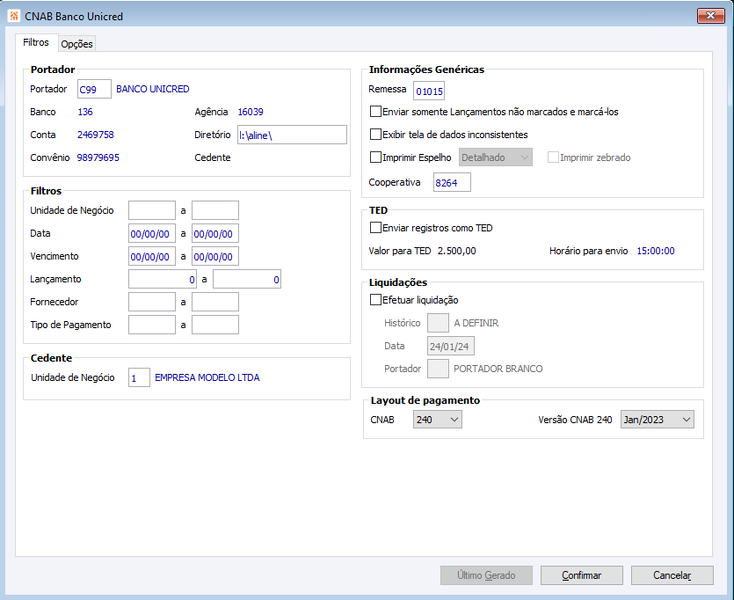Click the first Vencimento date field
This screenshot has height=600, width=734.
[x=152, y=256]
